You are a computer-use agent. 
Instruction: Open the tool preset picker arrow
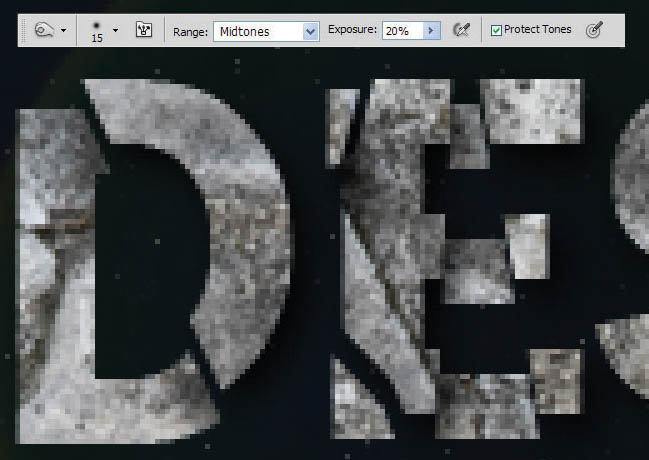click(x=64, y=31)
